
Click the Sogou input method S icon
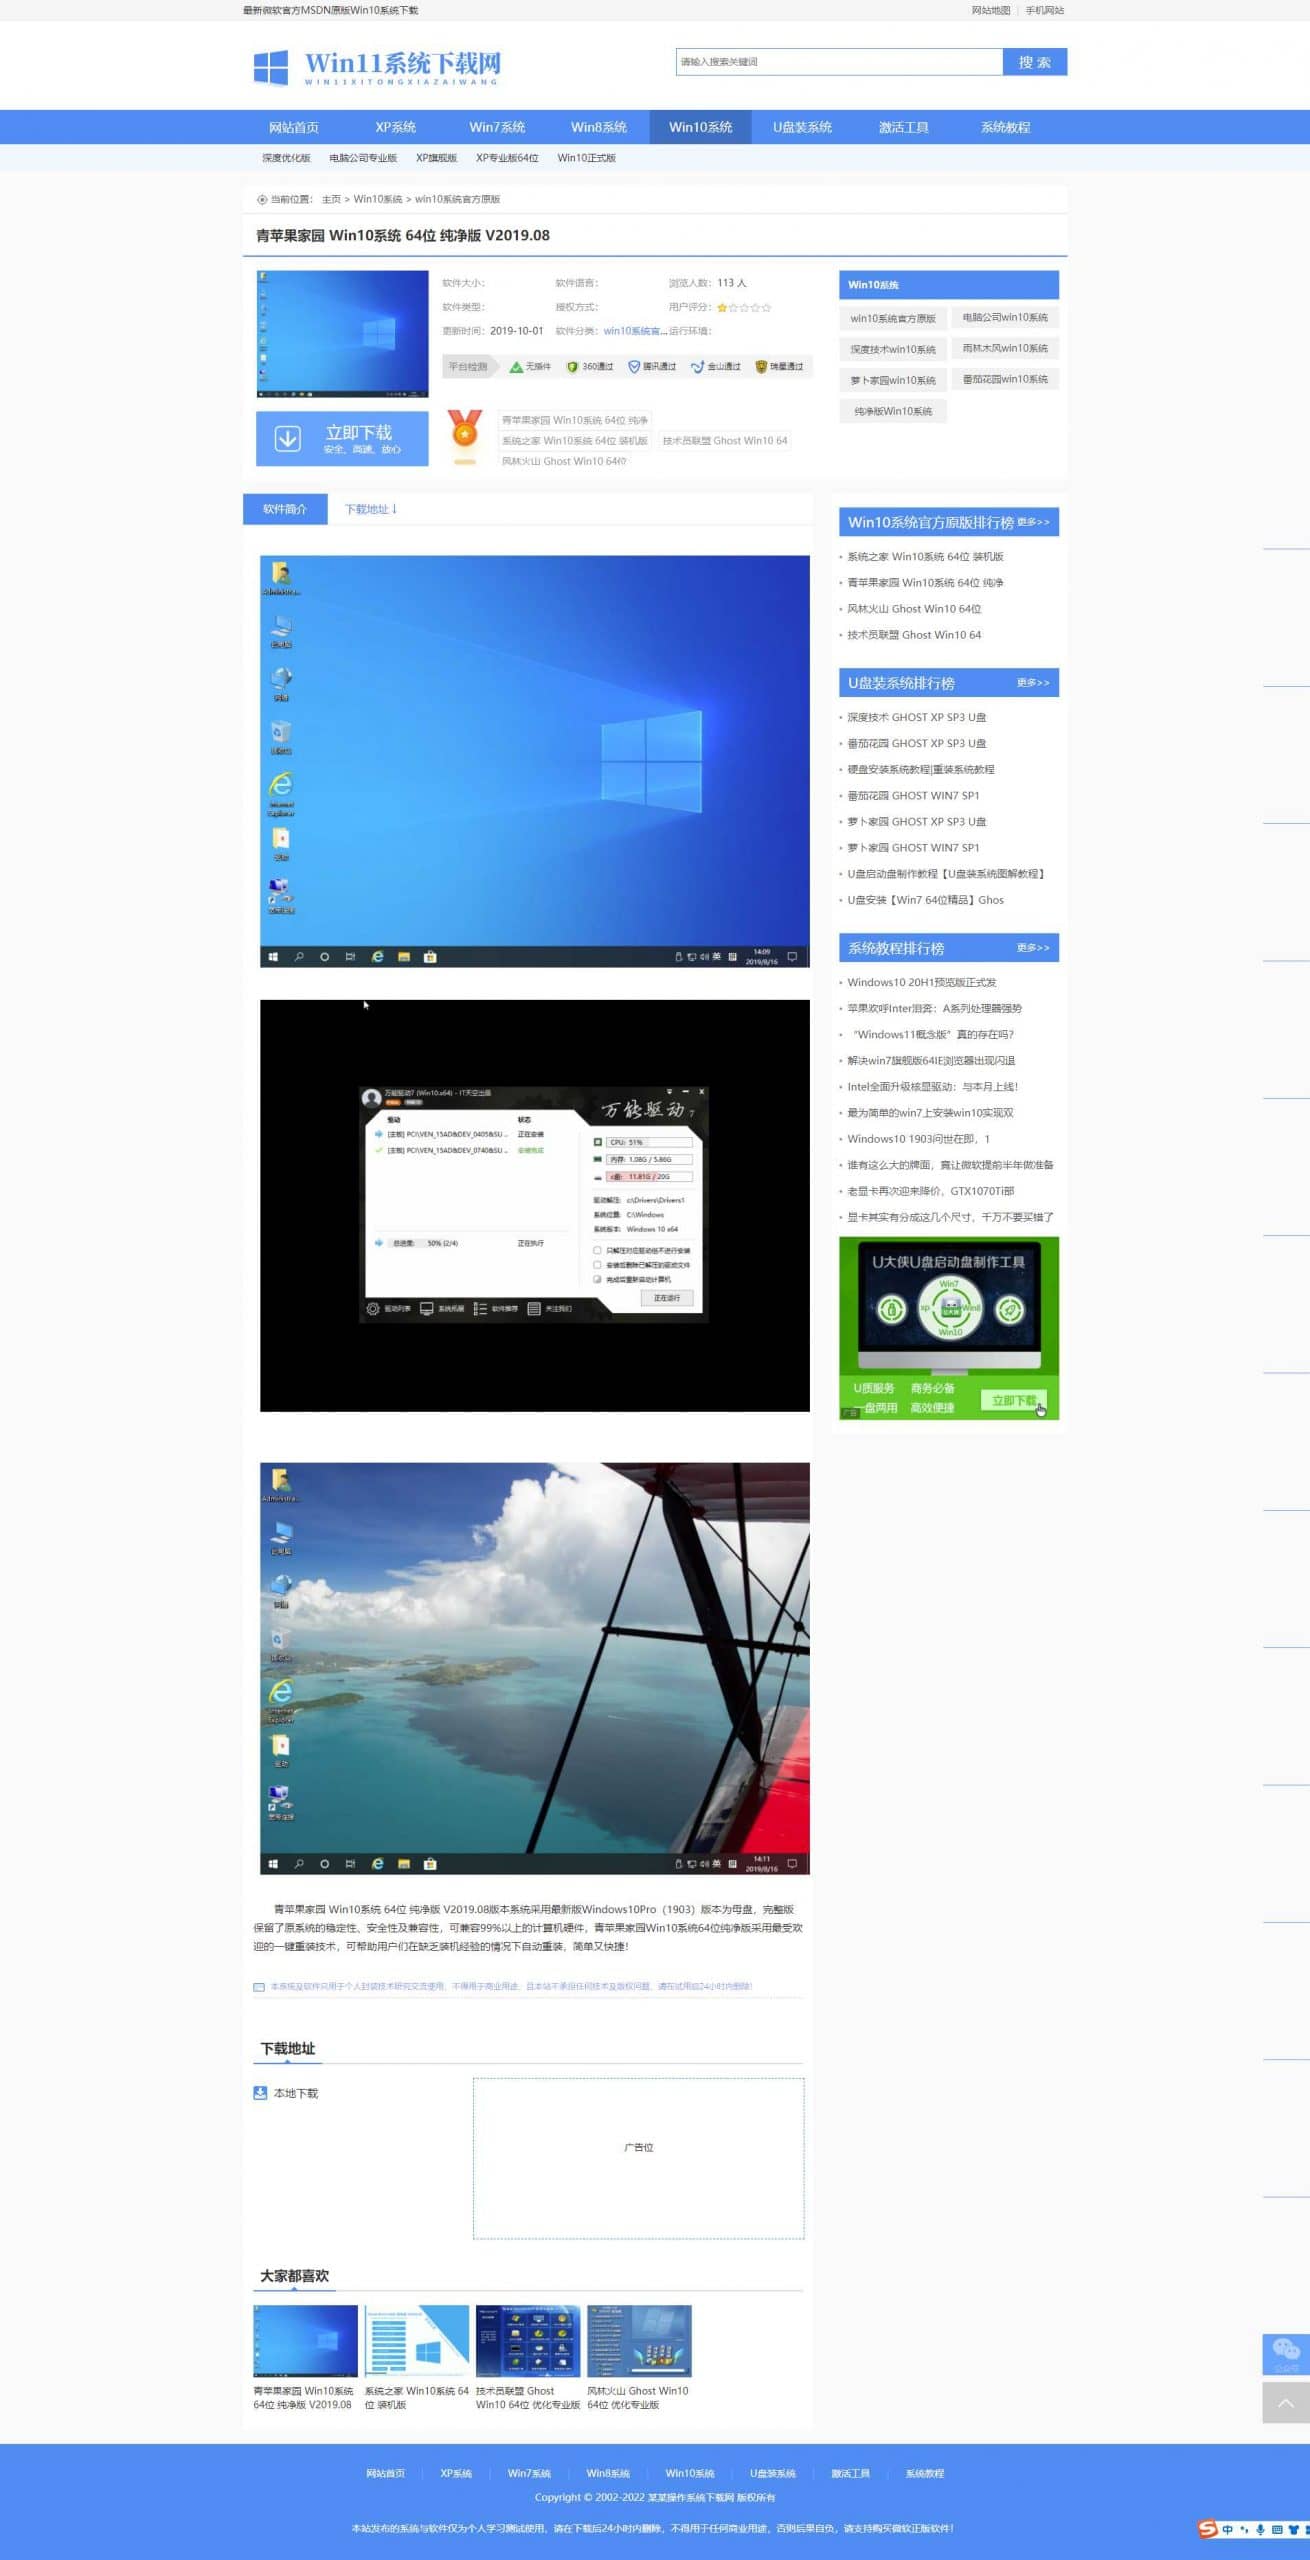[x=1208, y=2529]
